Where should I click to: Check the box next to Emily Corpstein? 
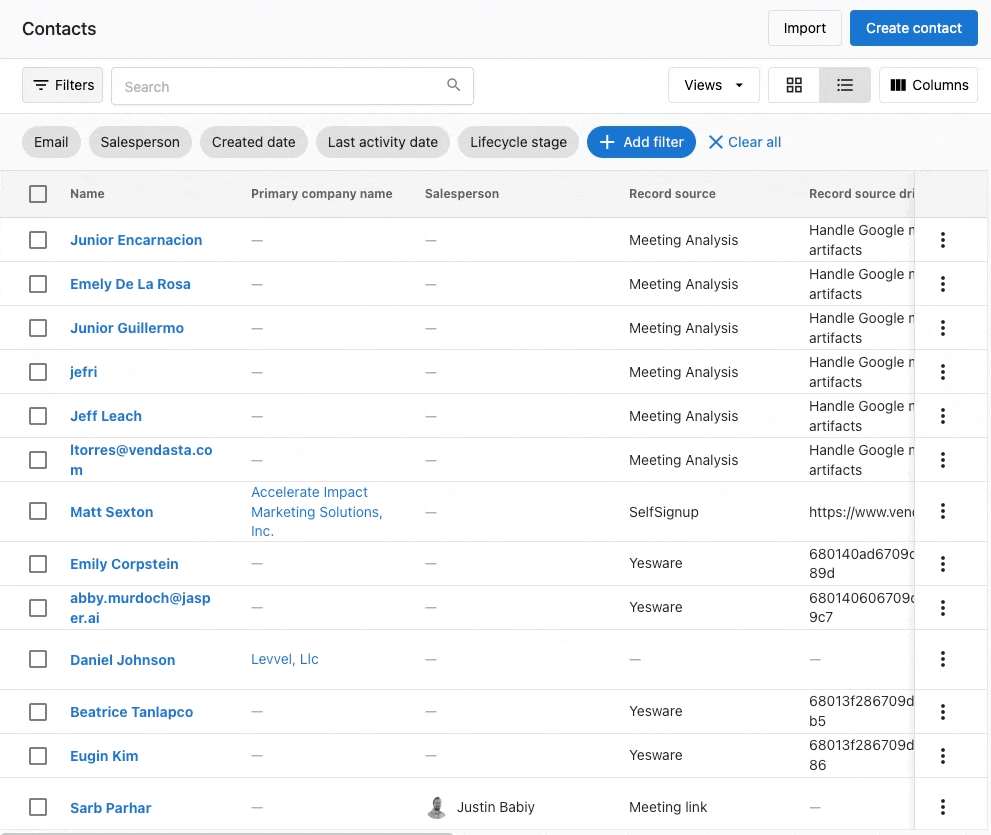coord(38,564)
